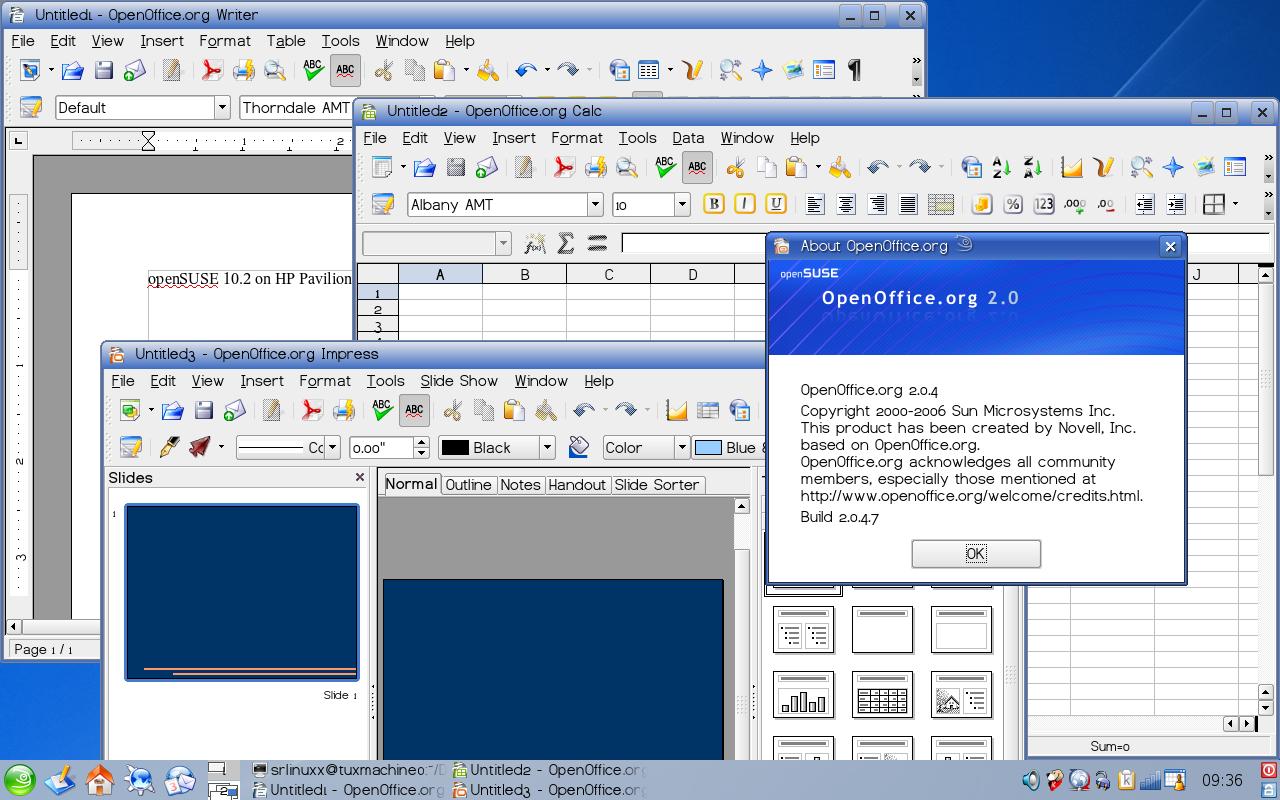Screen dimensions: 1280x800
Task: Click the Save icon in Writer's toolbar
Action: [104, 70]
